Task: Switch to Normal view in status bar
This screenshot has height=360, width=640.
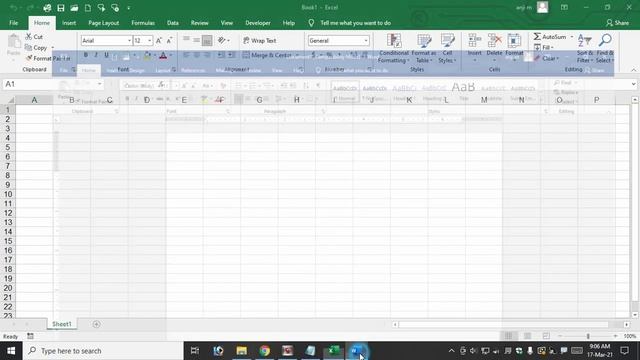Action: pos(509,336)
